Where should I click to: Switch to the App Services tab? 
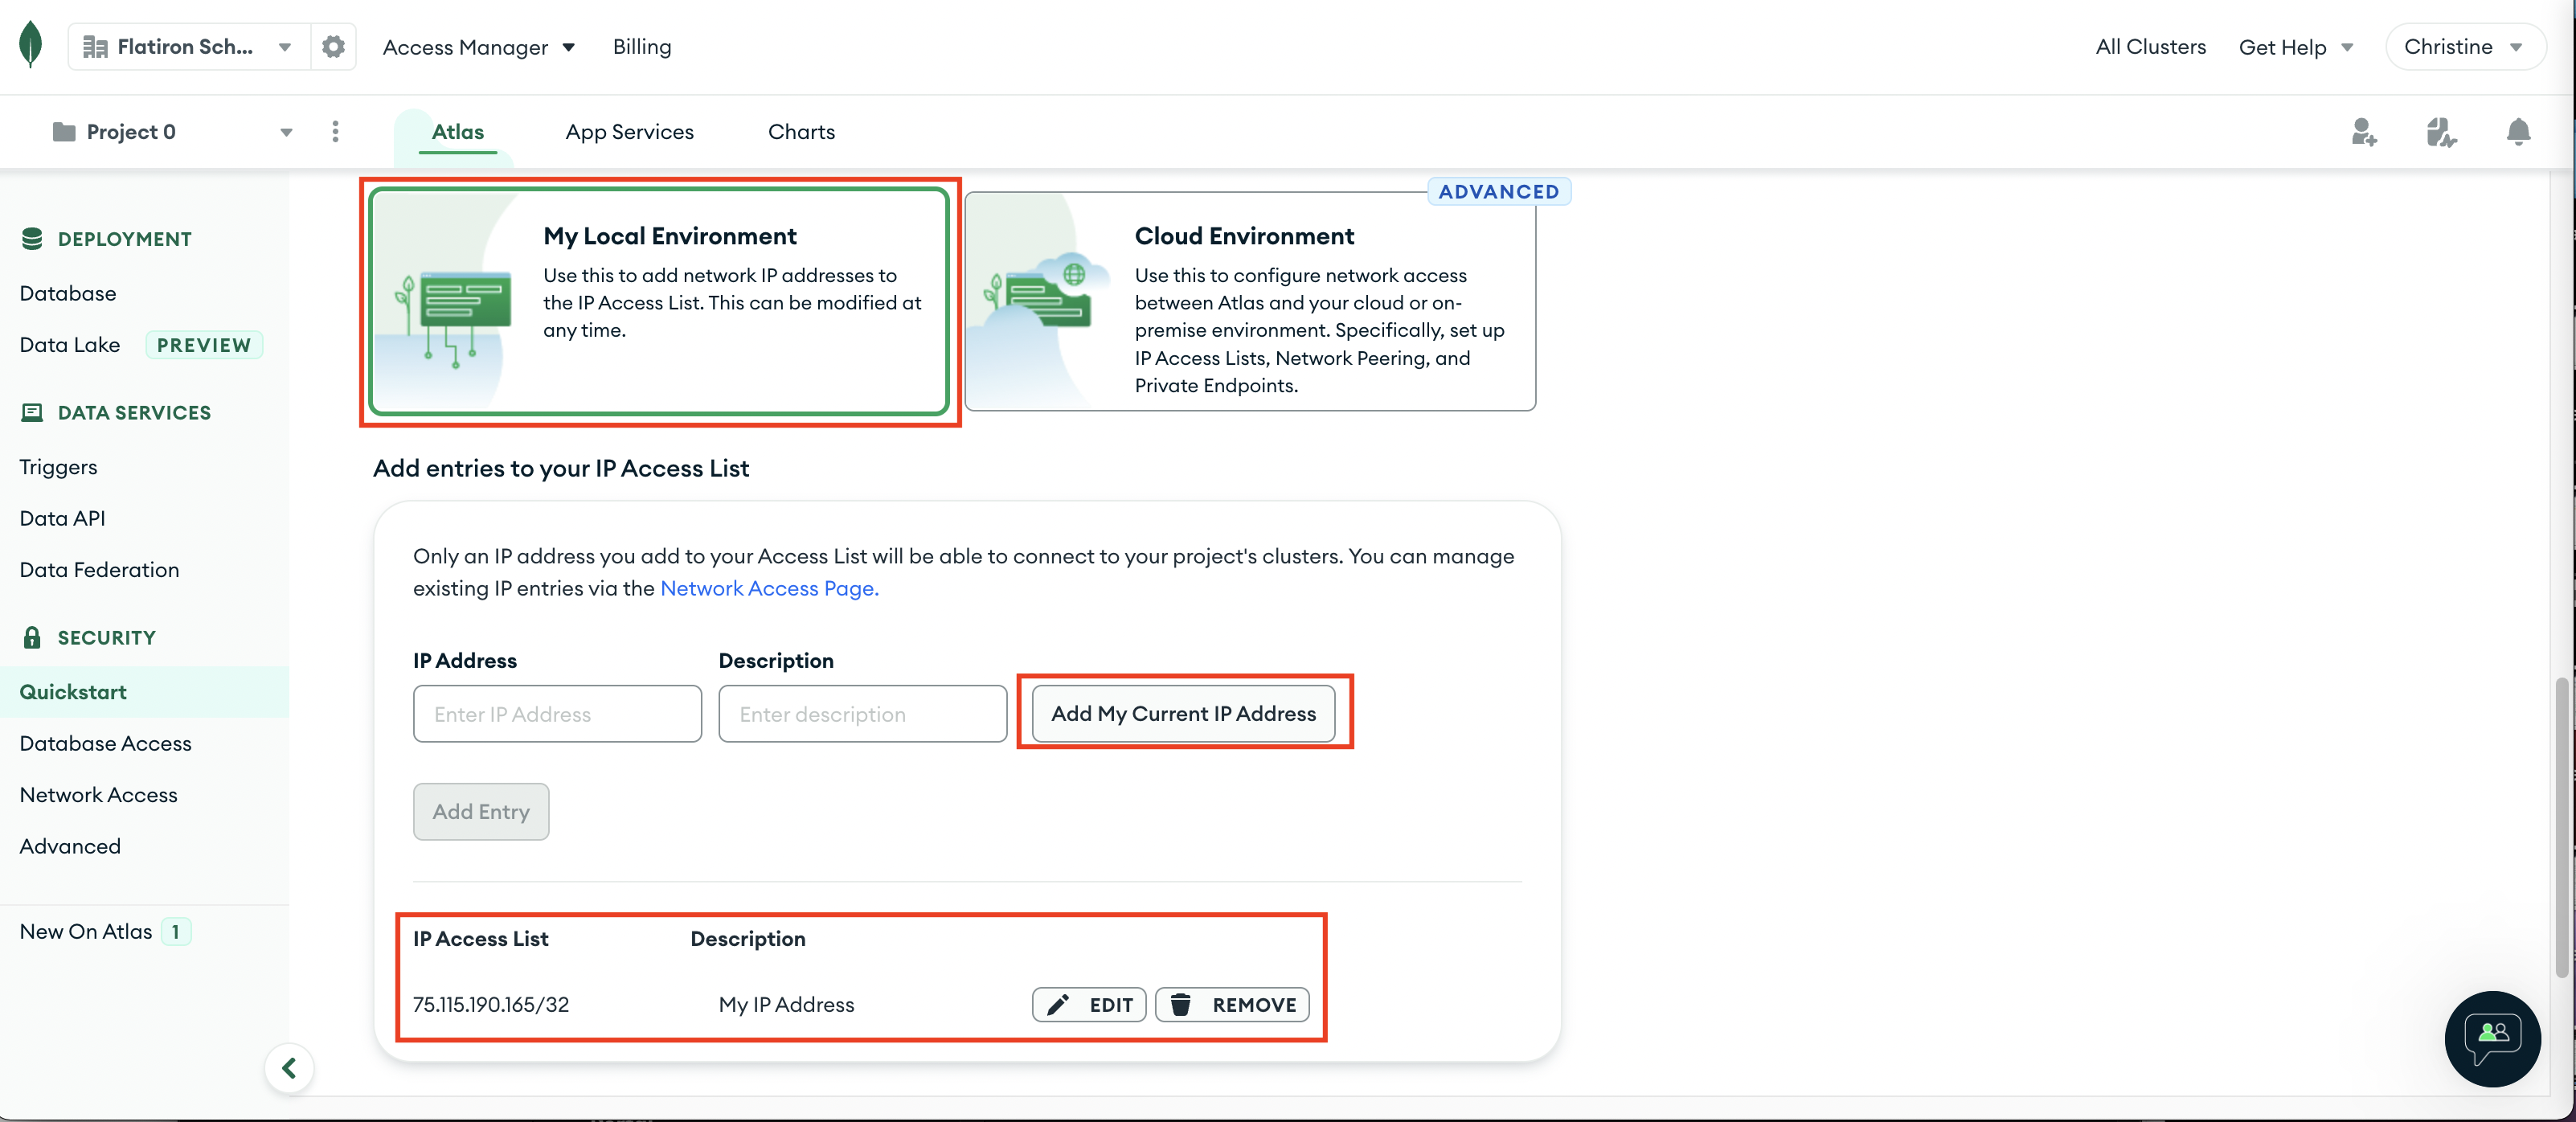[629, 132]
